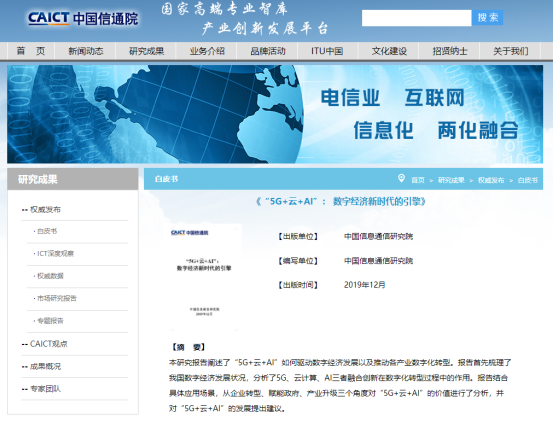Open the 研究成果 menu item

(146, 51)
